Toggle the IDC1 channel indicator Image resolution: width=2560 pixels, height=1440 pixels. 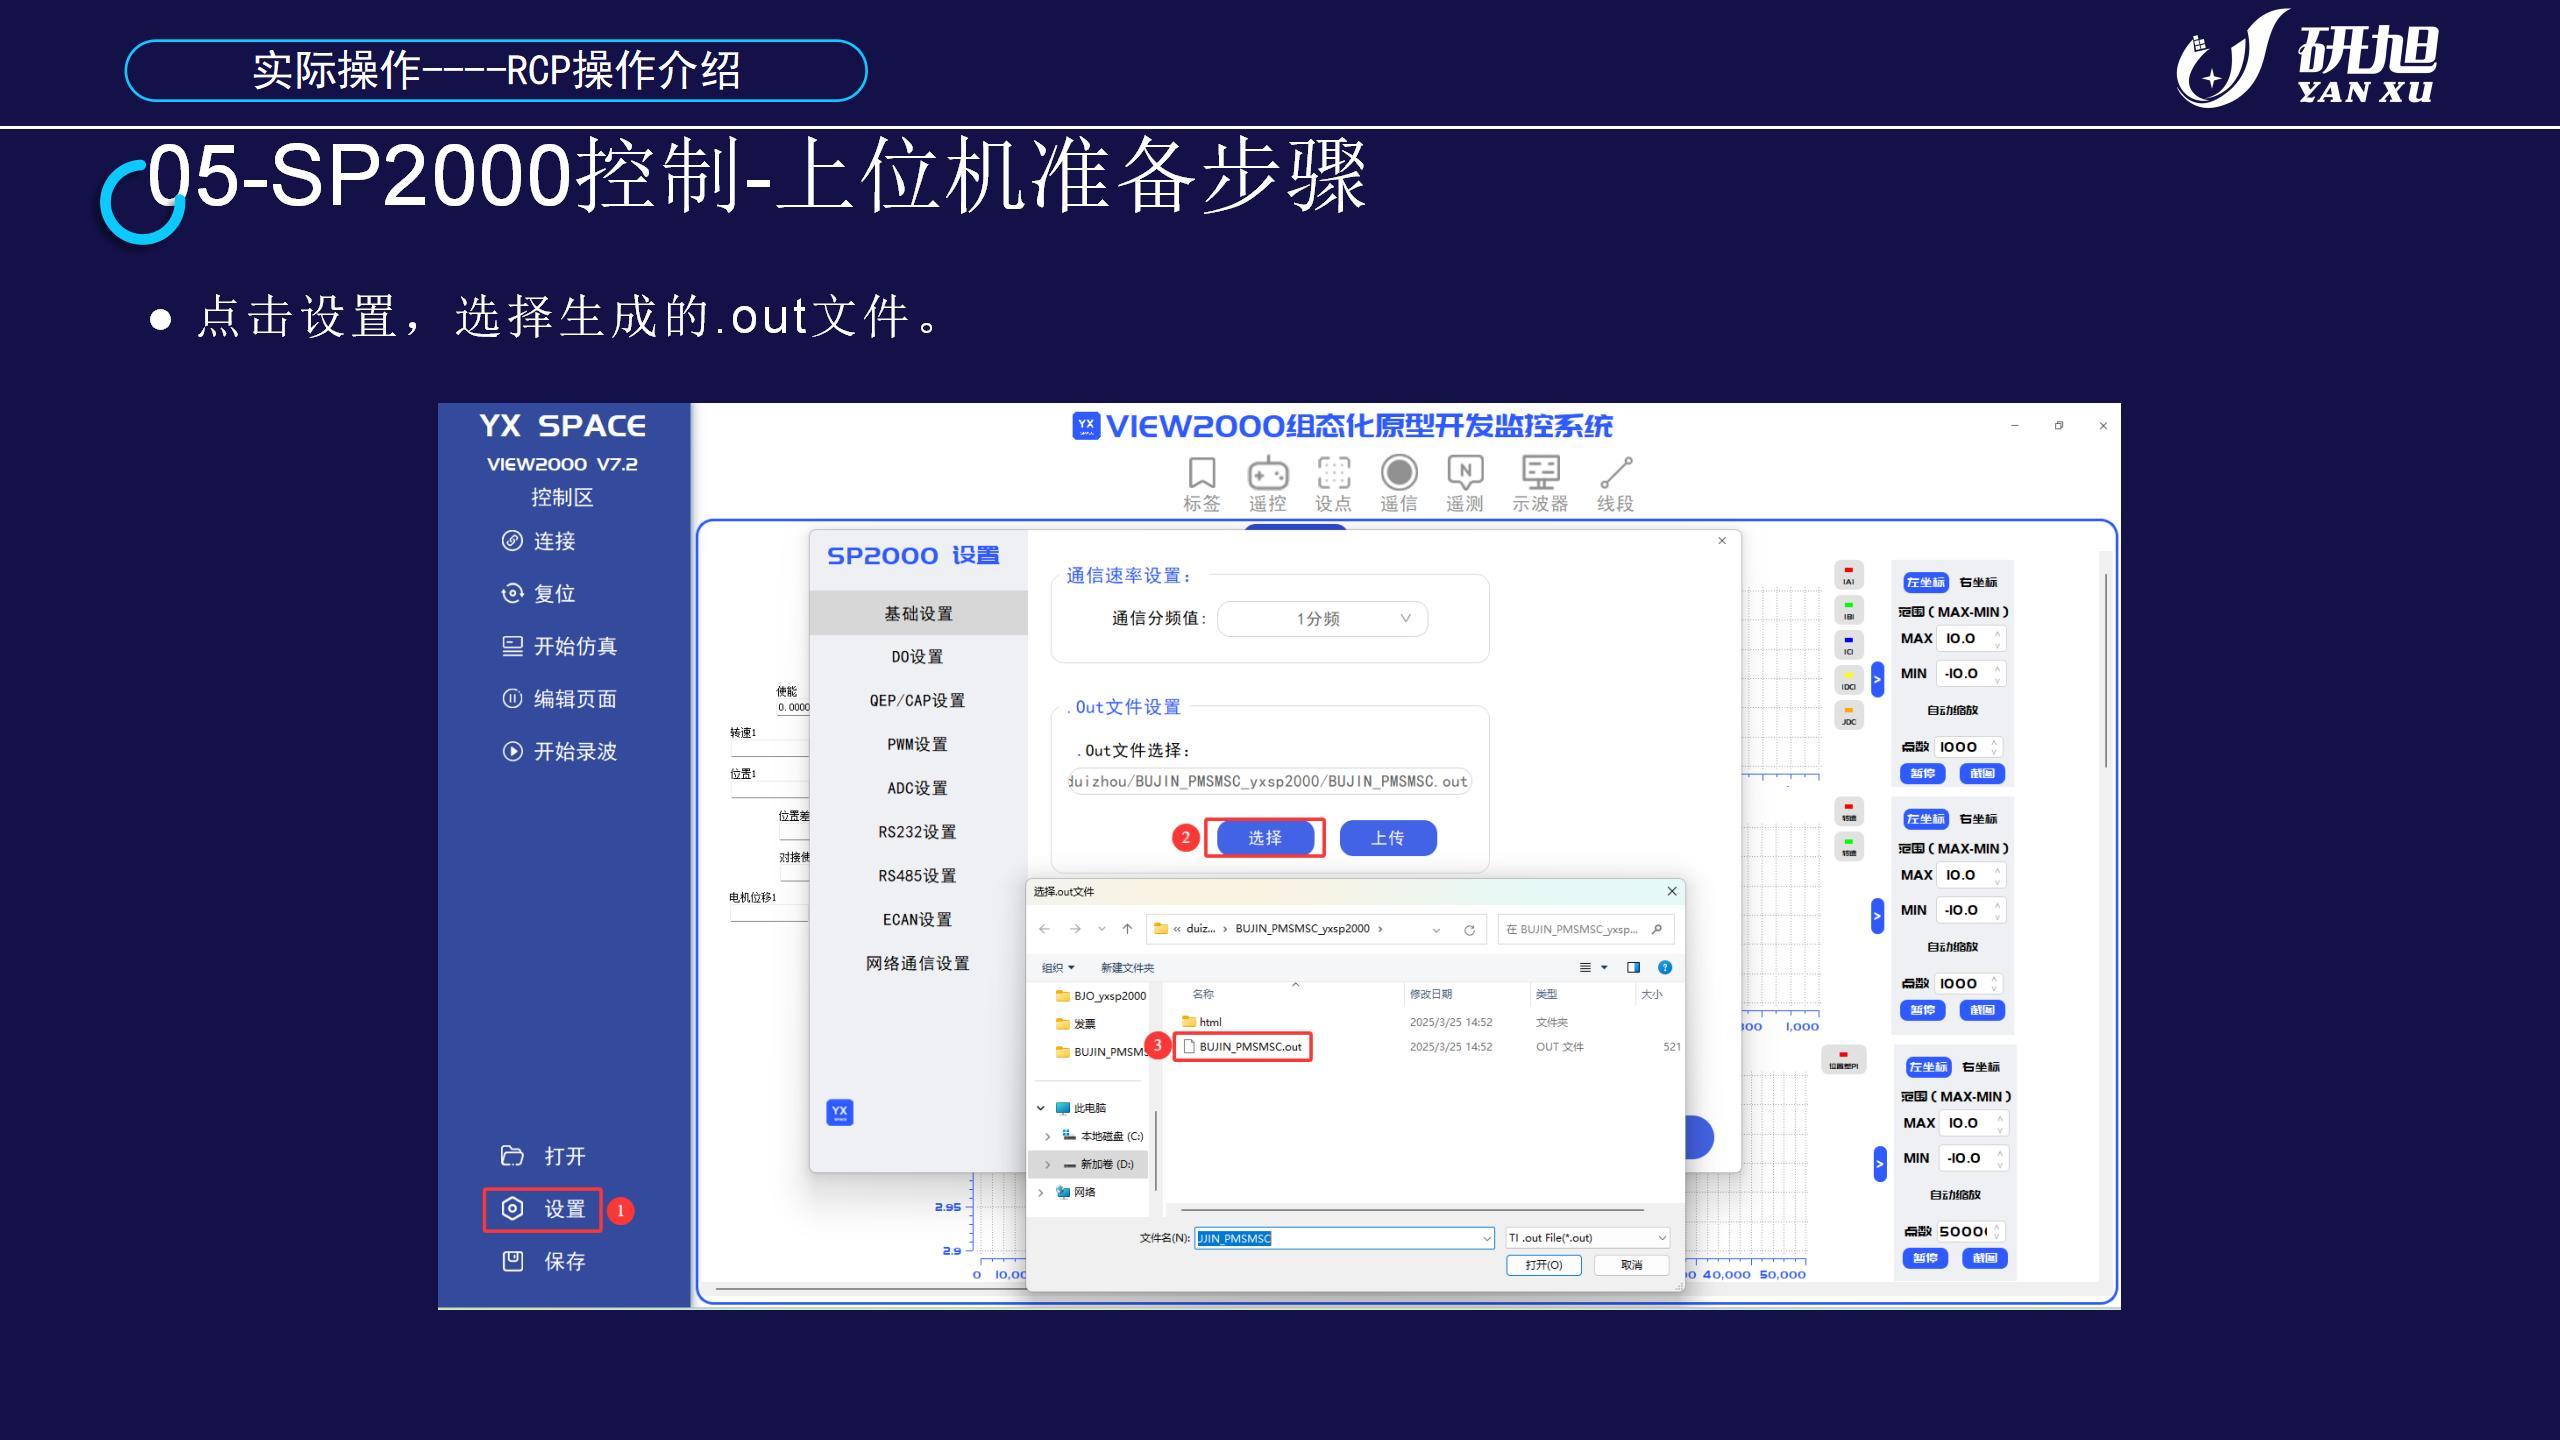[x=1848, y=680]
